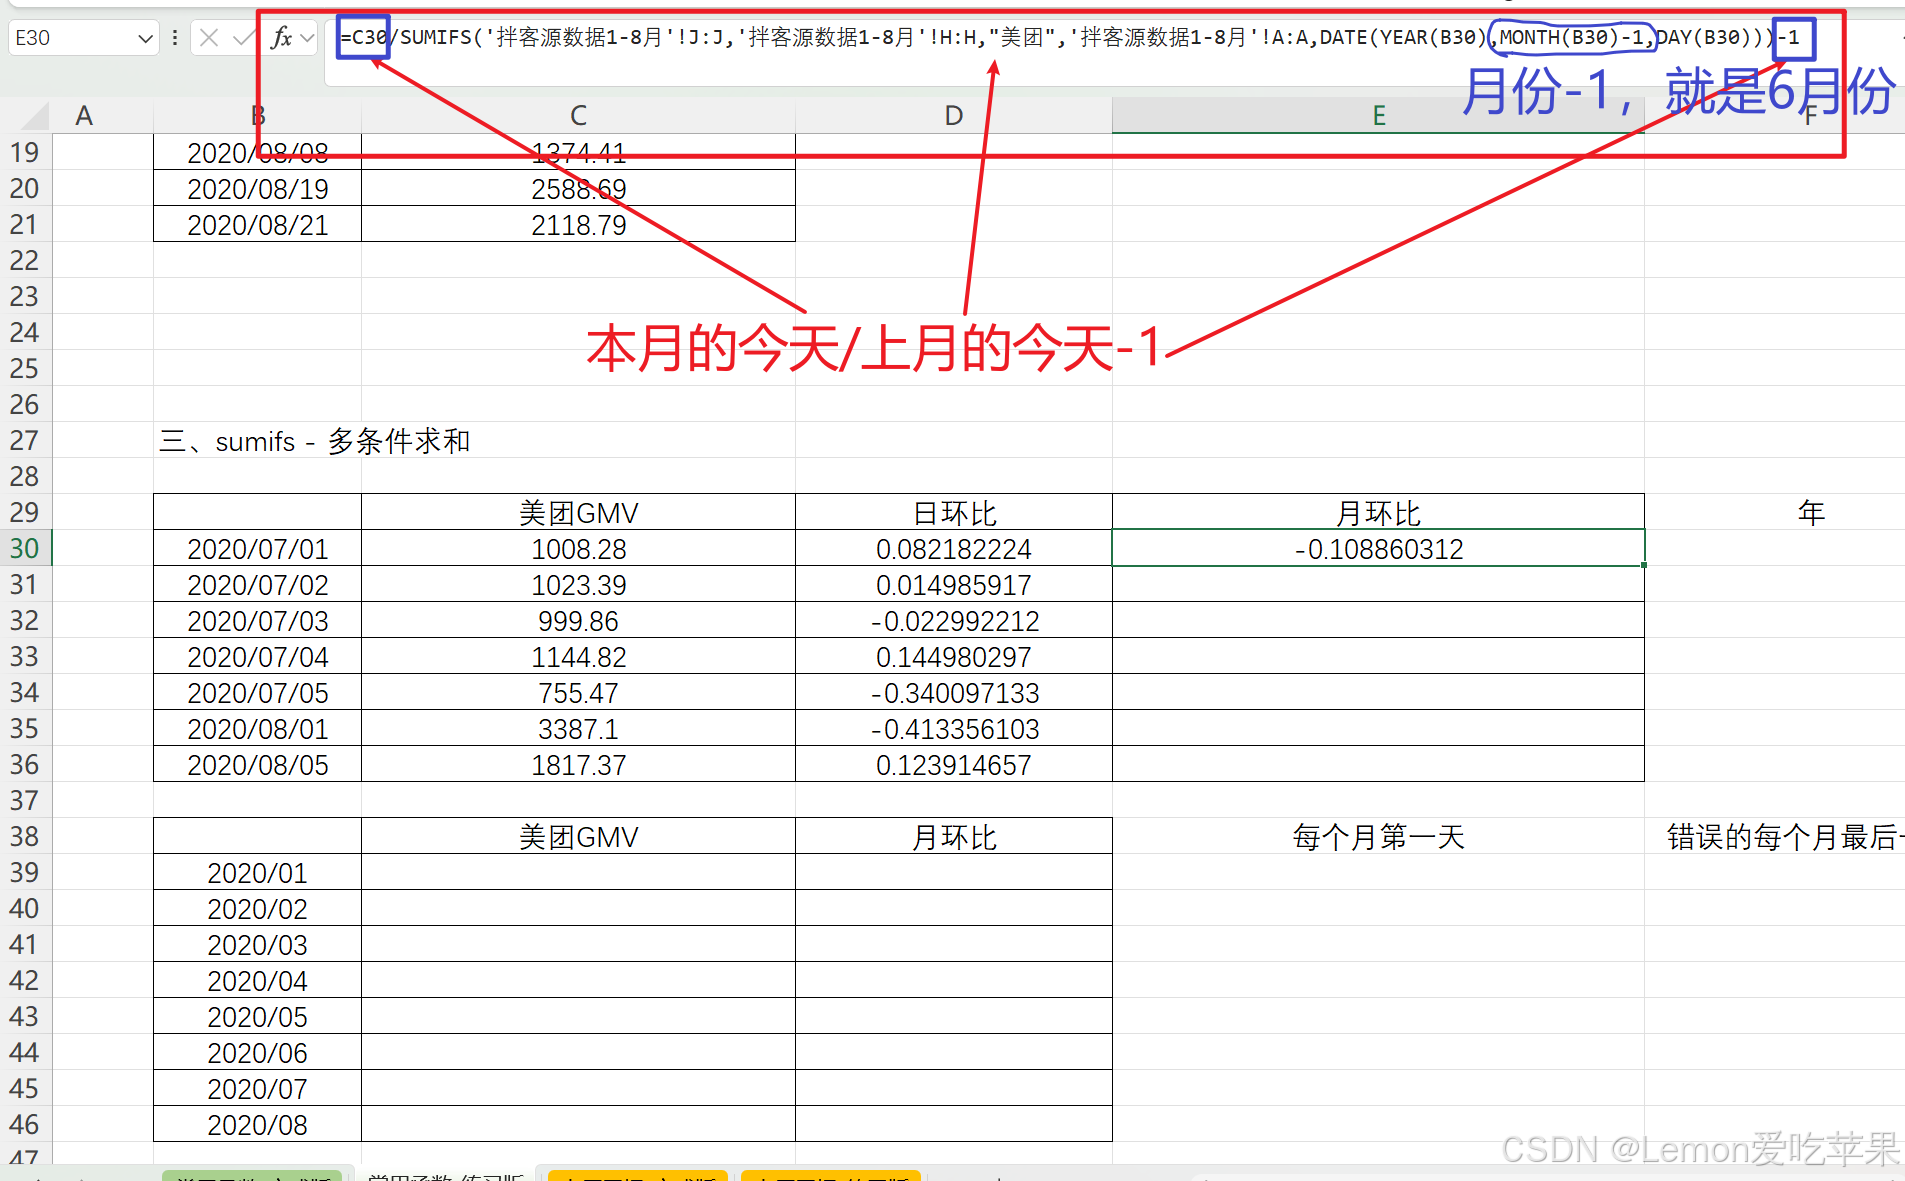Click cell with value 0.082182224

[x=953, y=548]
